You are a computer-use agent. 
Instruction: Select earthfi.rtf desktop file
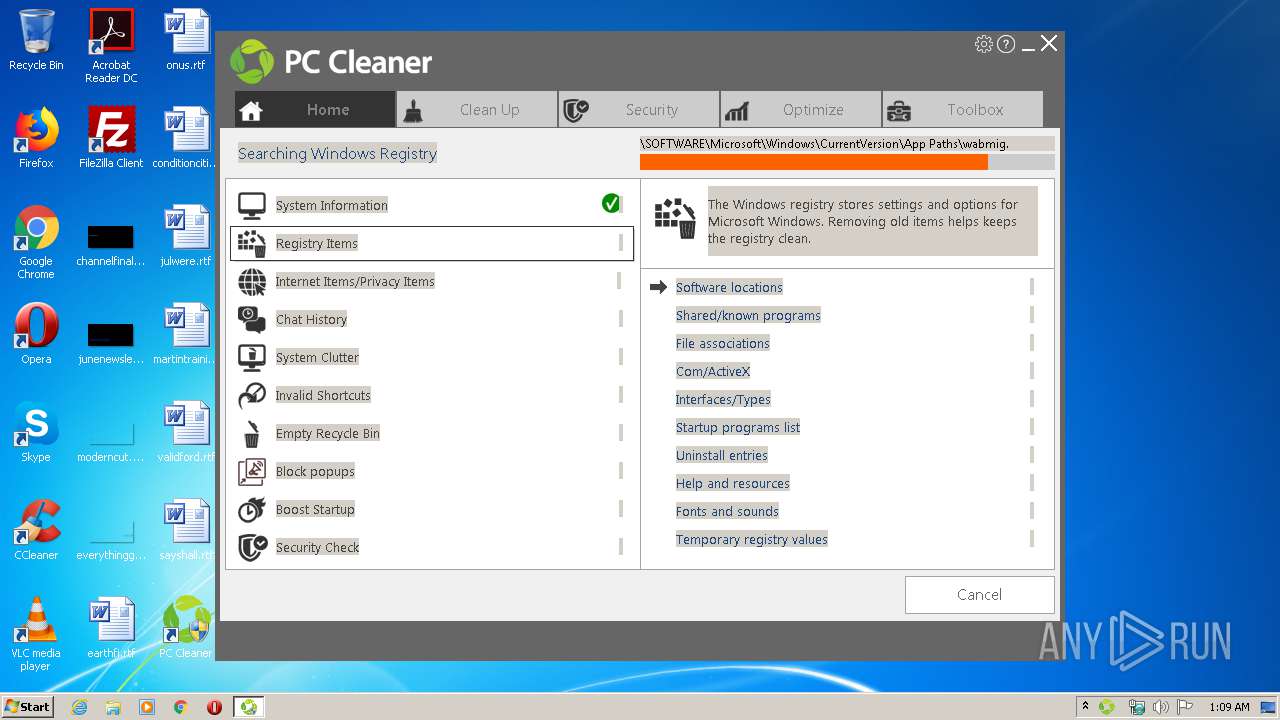111,628
